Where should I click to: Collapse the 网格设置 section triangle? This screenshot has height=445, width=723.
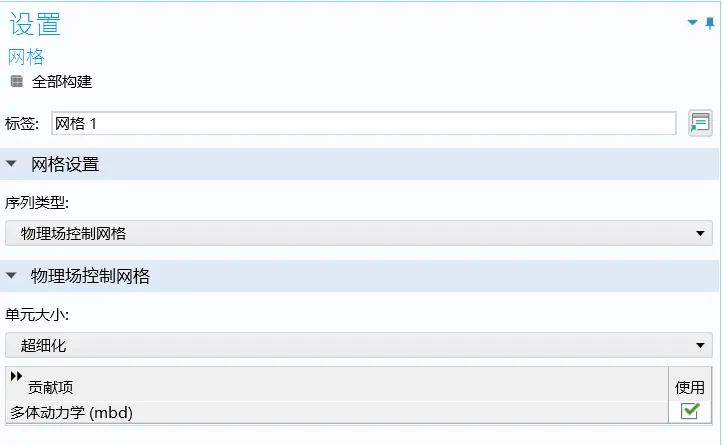point(12,163)
